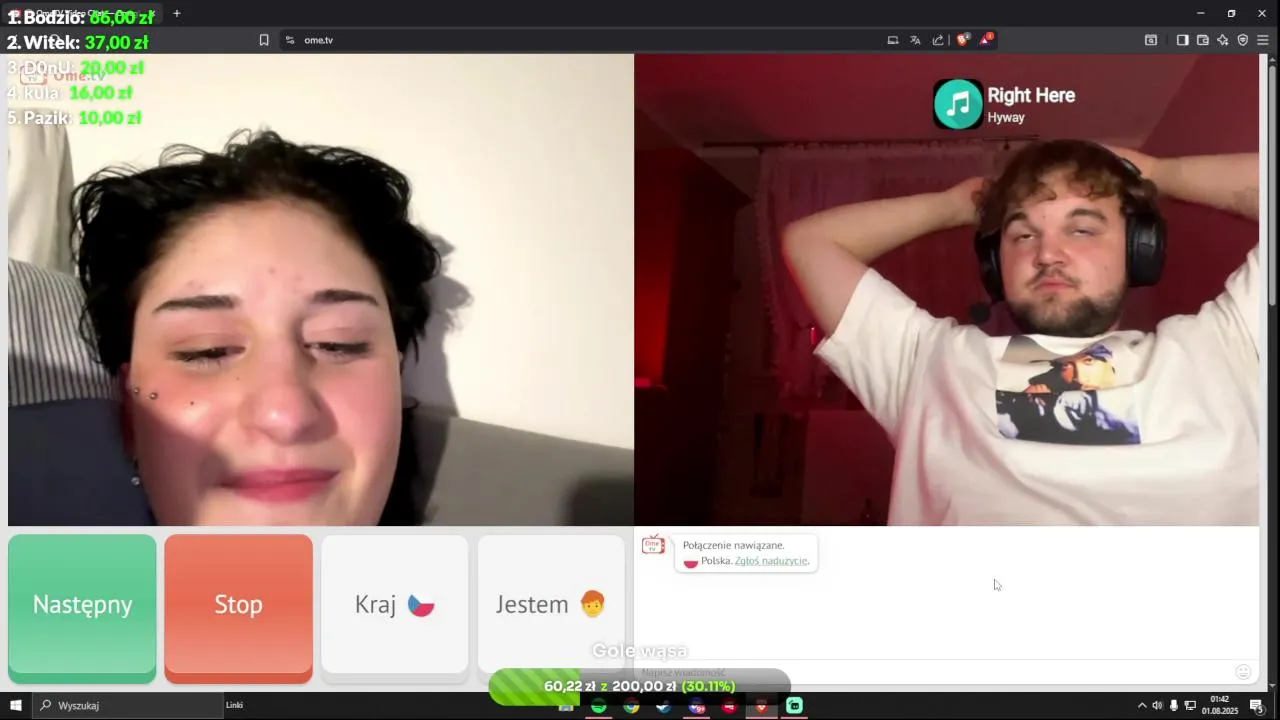This screenshot has width=1280, height=720.
Task: Click the share page icon
Action: pos(938,40)
